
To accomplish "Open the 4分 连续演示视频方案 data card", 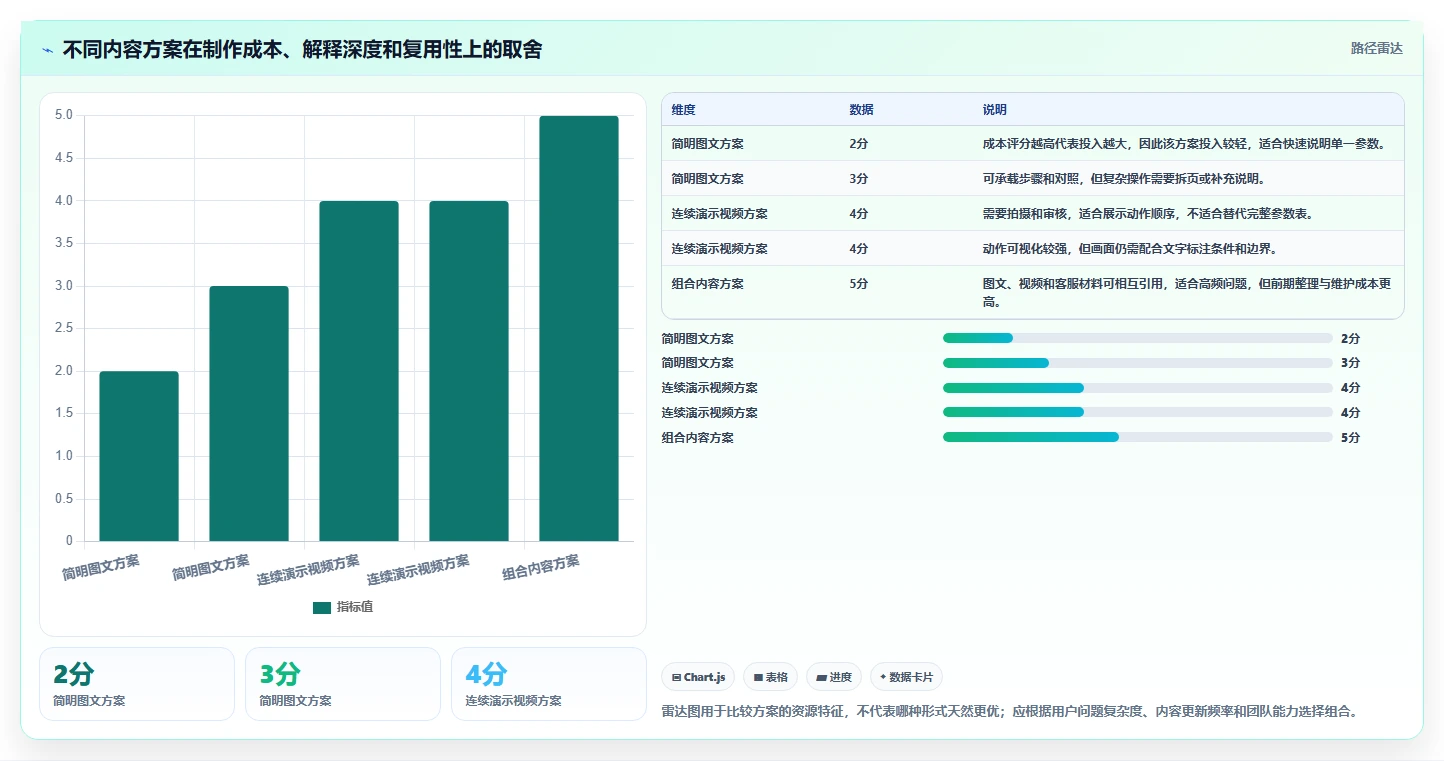I will 549,684.
